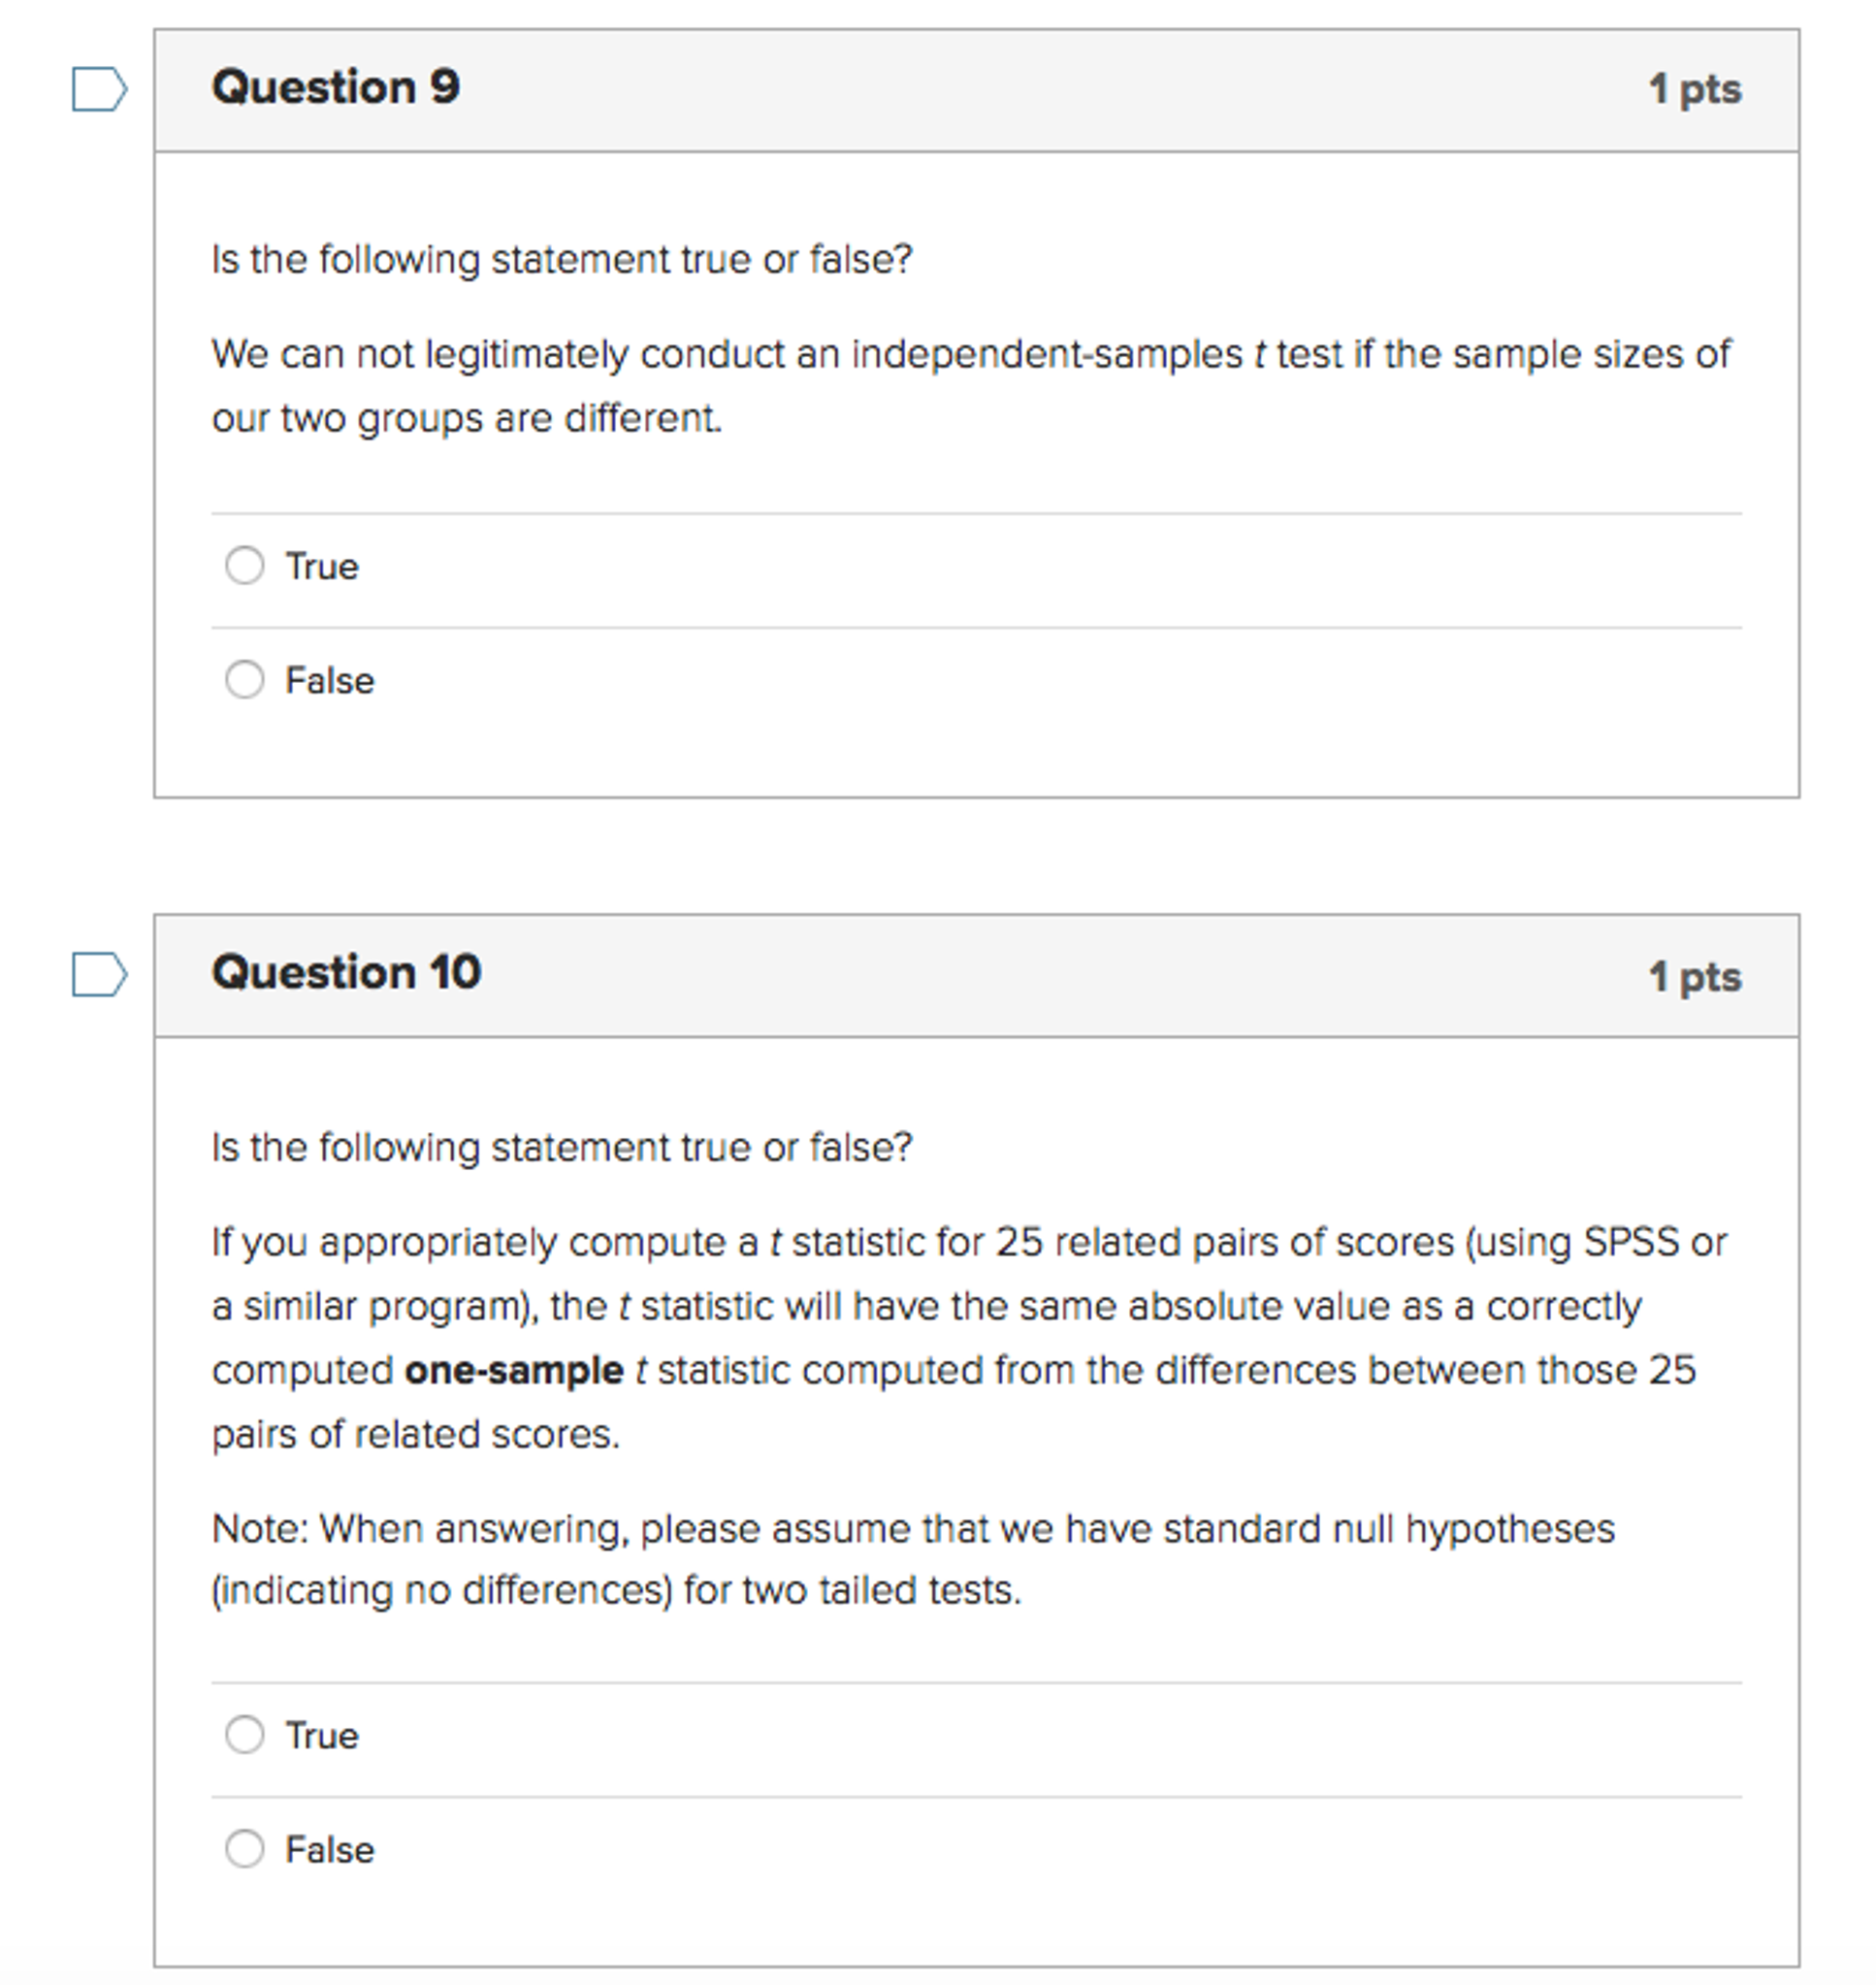Image resolution: width=1876 pixels, height=1985 pixels.
Task: Select True for Question 9
Action: (245, 566)
